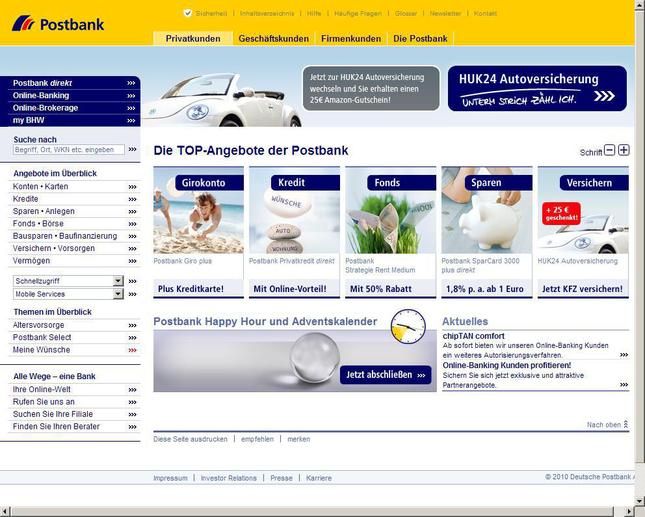Click the Postbank logo
645x517 pixels.
[x=59, y=23]
